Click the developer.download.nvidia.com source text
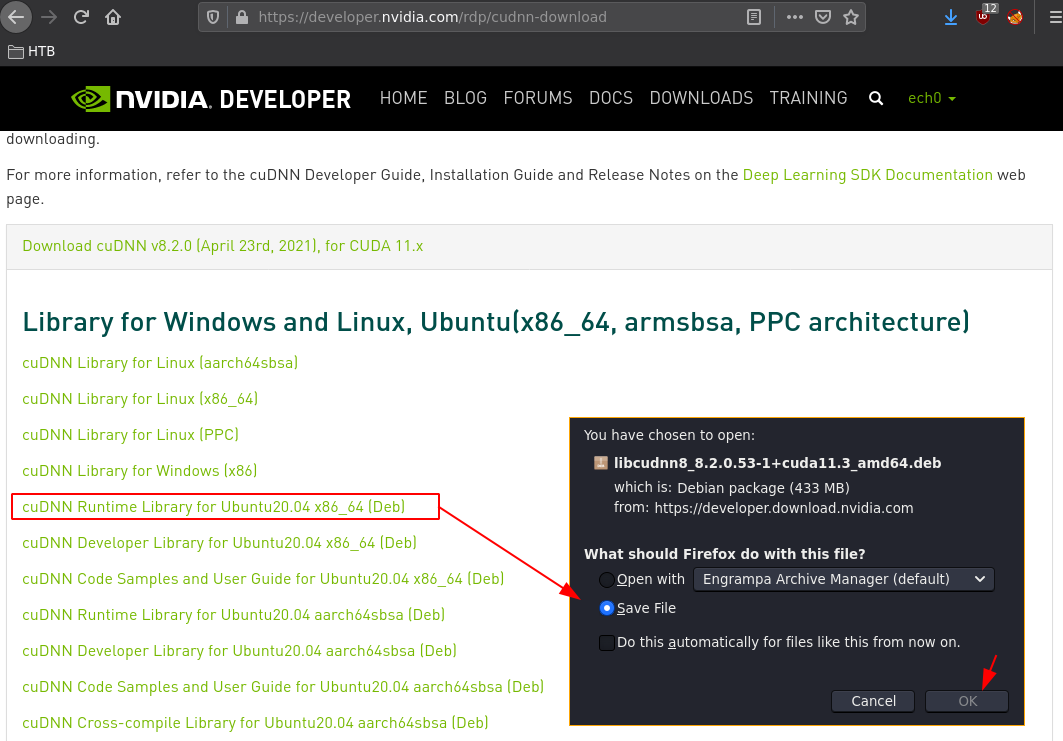Viewport: 1063px width, 741px height. click(784, 508)
